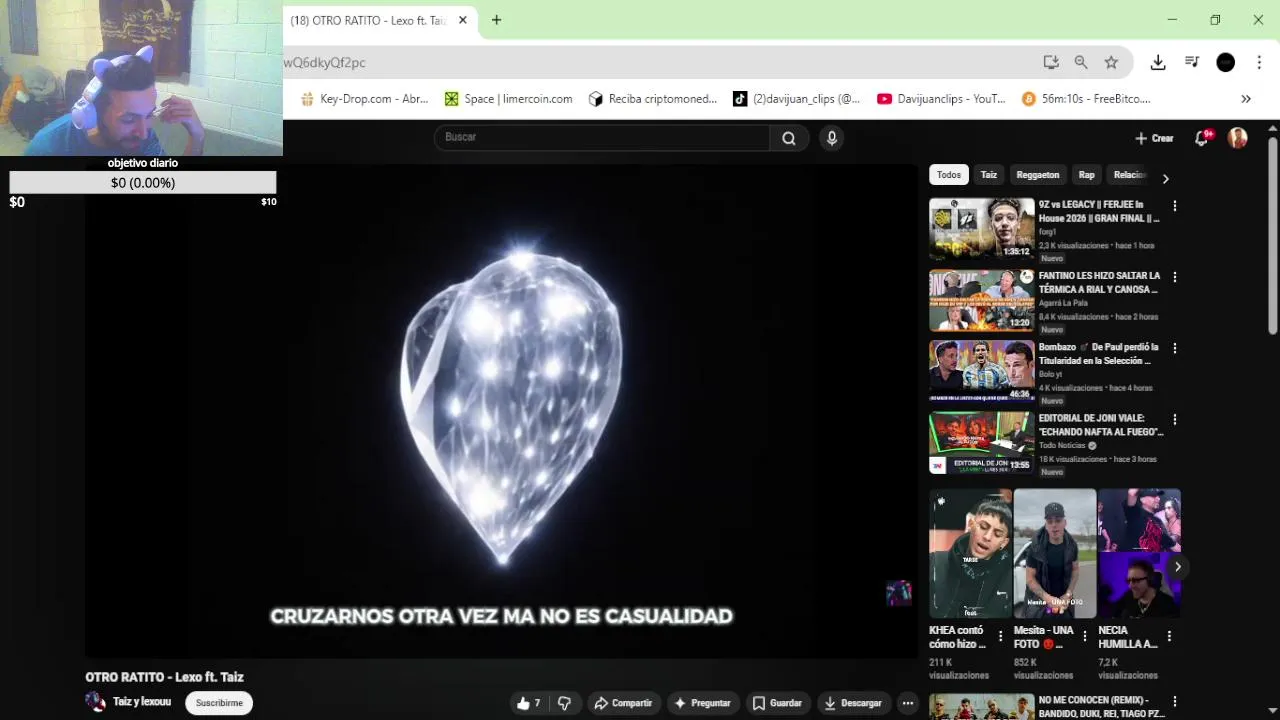The height and width of the screenshot is (720, 1280).
Task: Open a new browser tab
Action: pyautogui.click(x=496, y=20)
